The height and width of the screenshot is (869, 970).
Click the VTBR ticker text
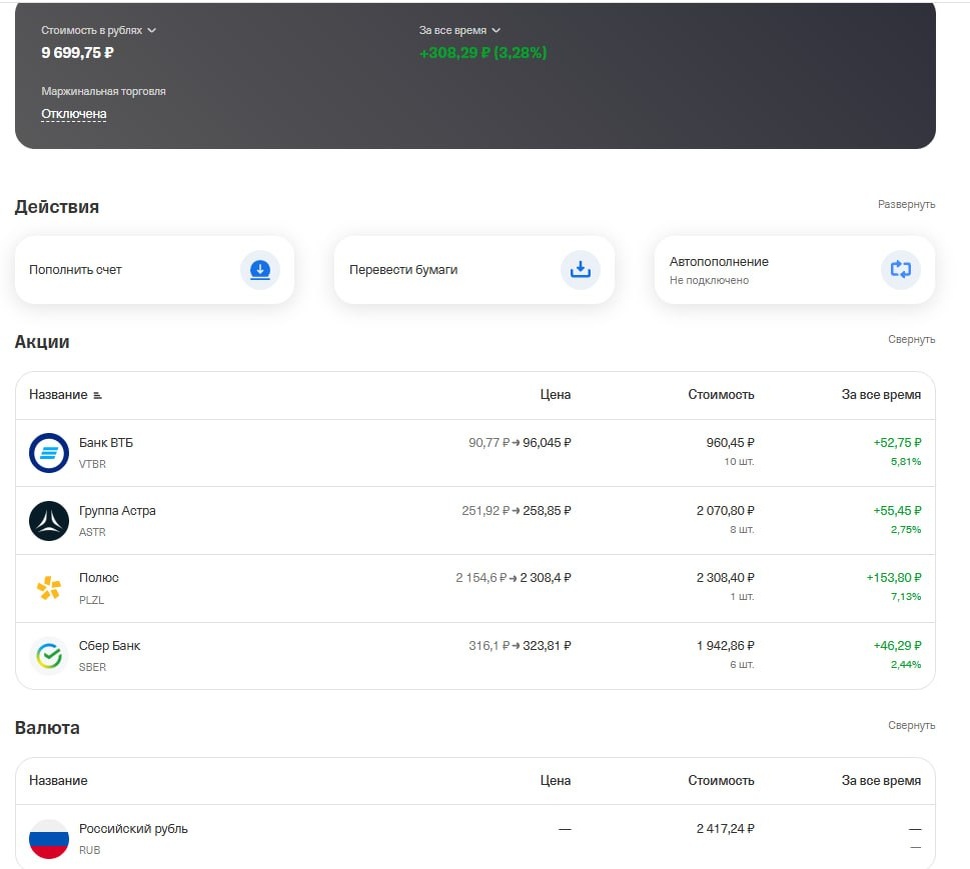click(92, 464)
